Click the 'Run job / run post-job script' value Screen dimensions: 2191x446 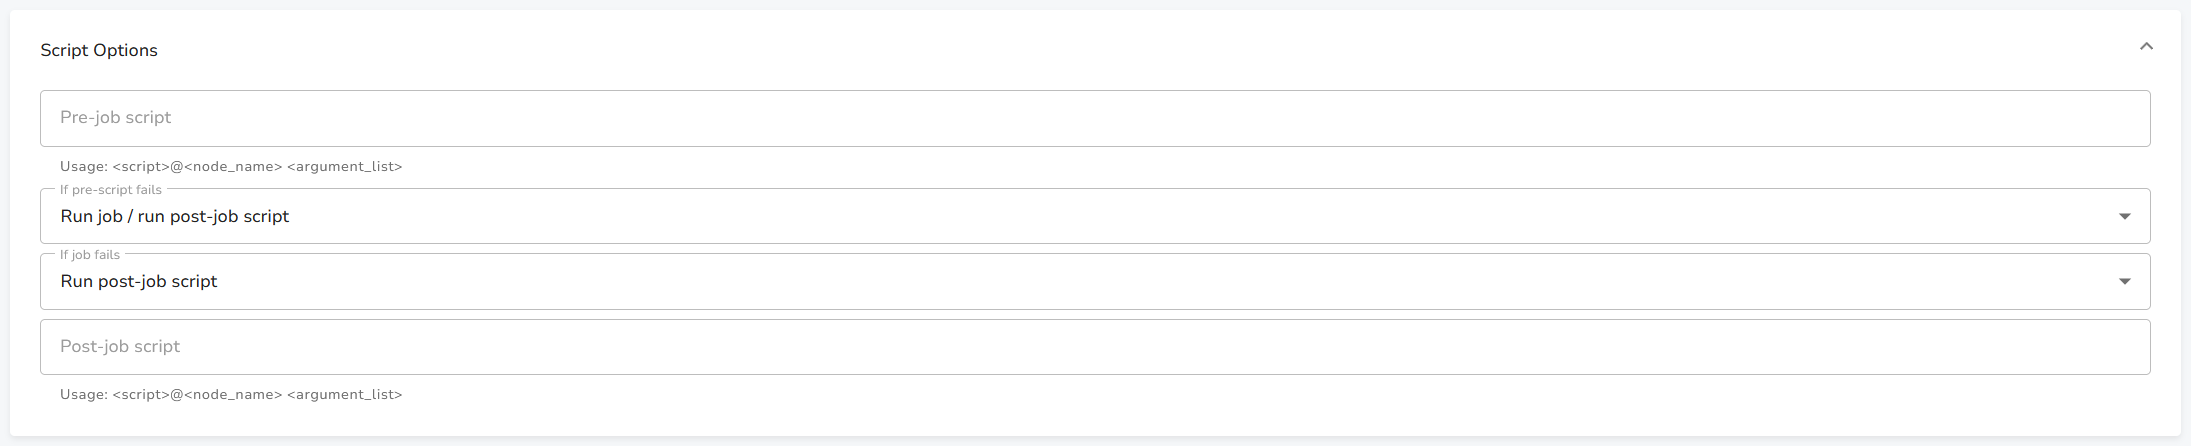pos(175,217)
